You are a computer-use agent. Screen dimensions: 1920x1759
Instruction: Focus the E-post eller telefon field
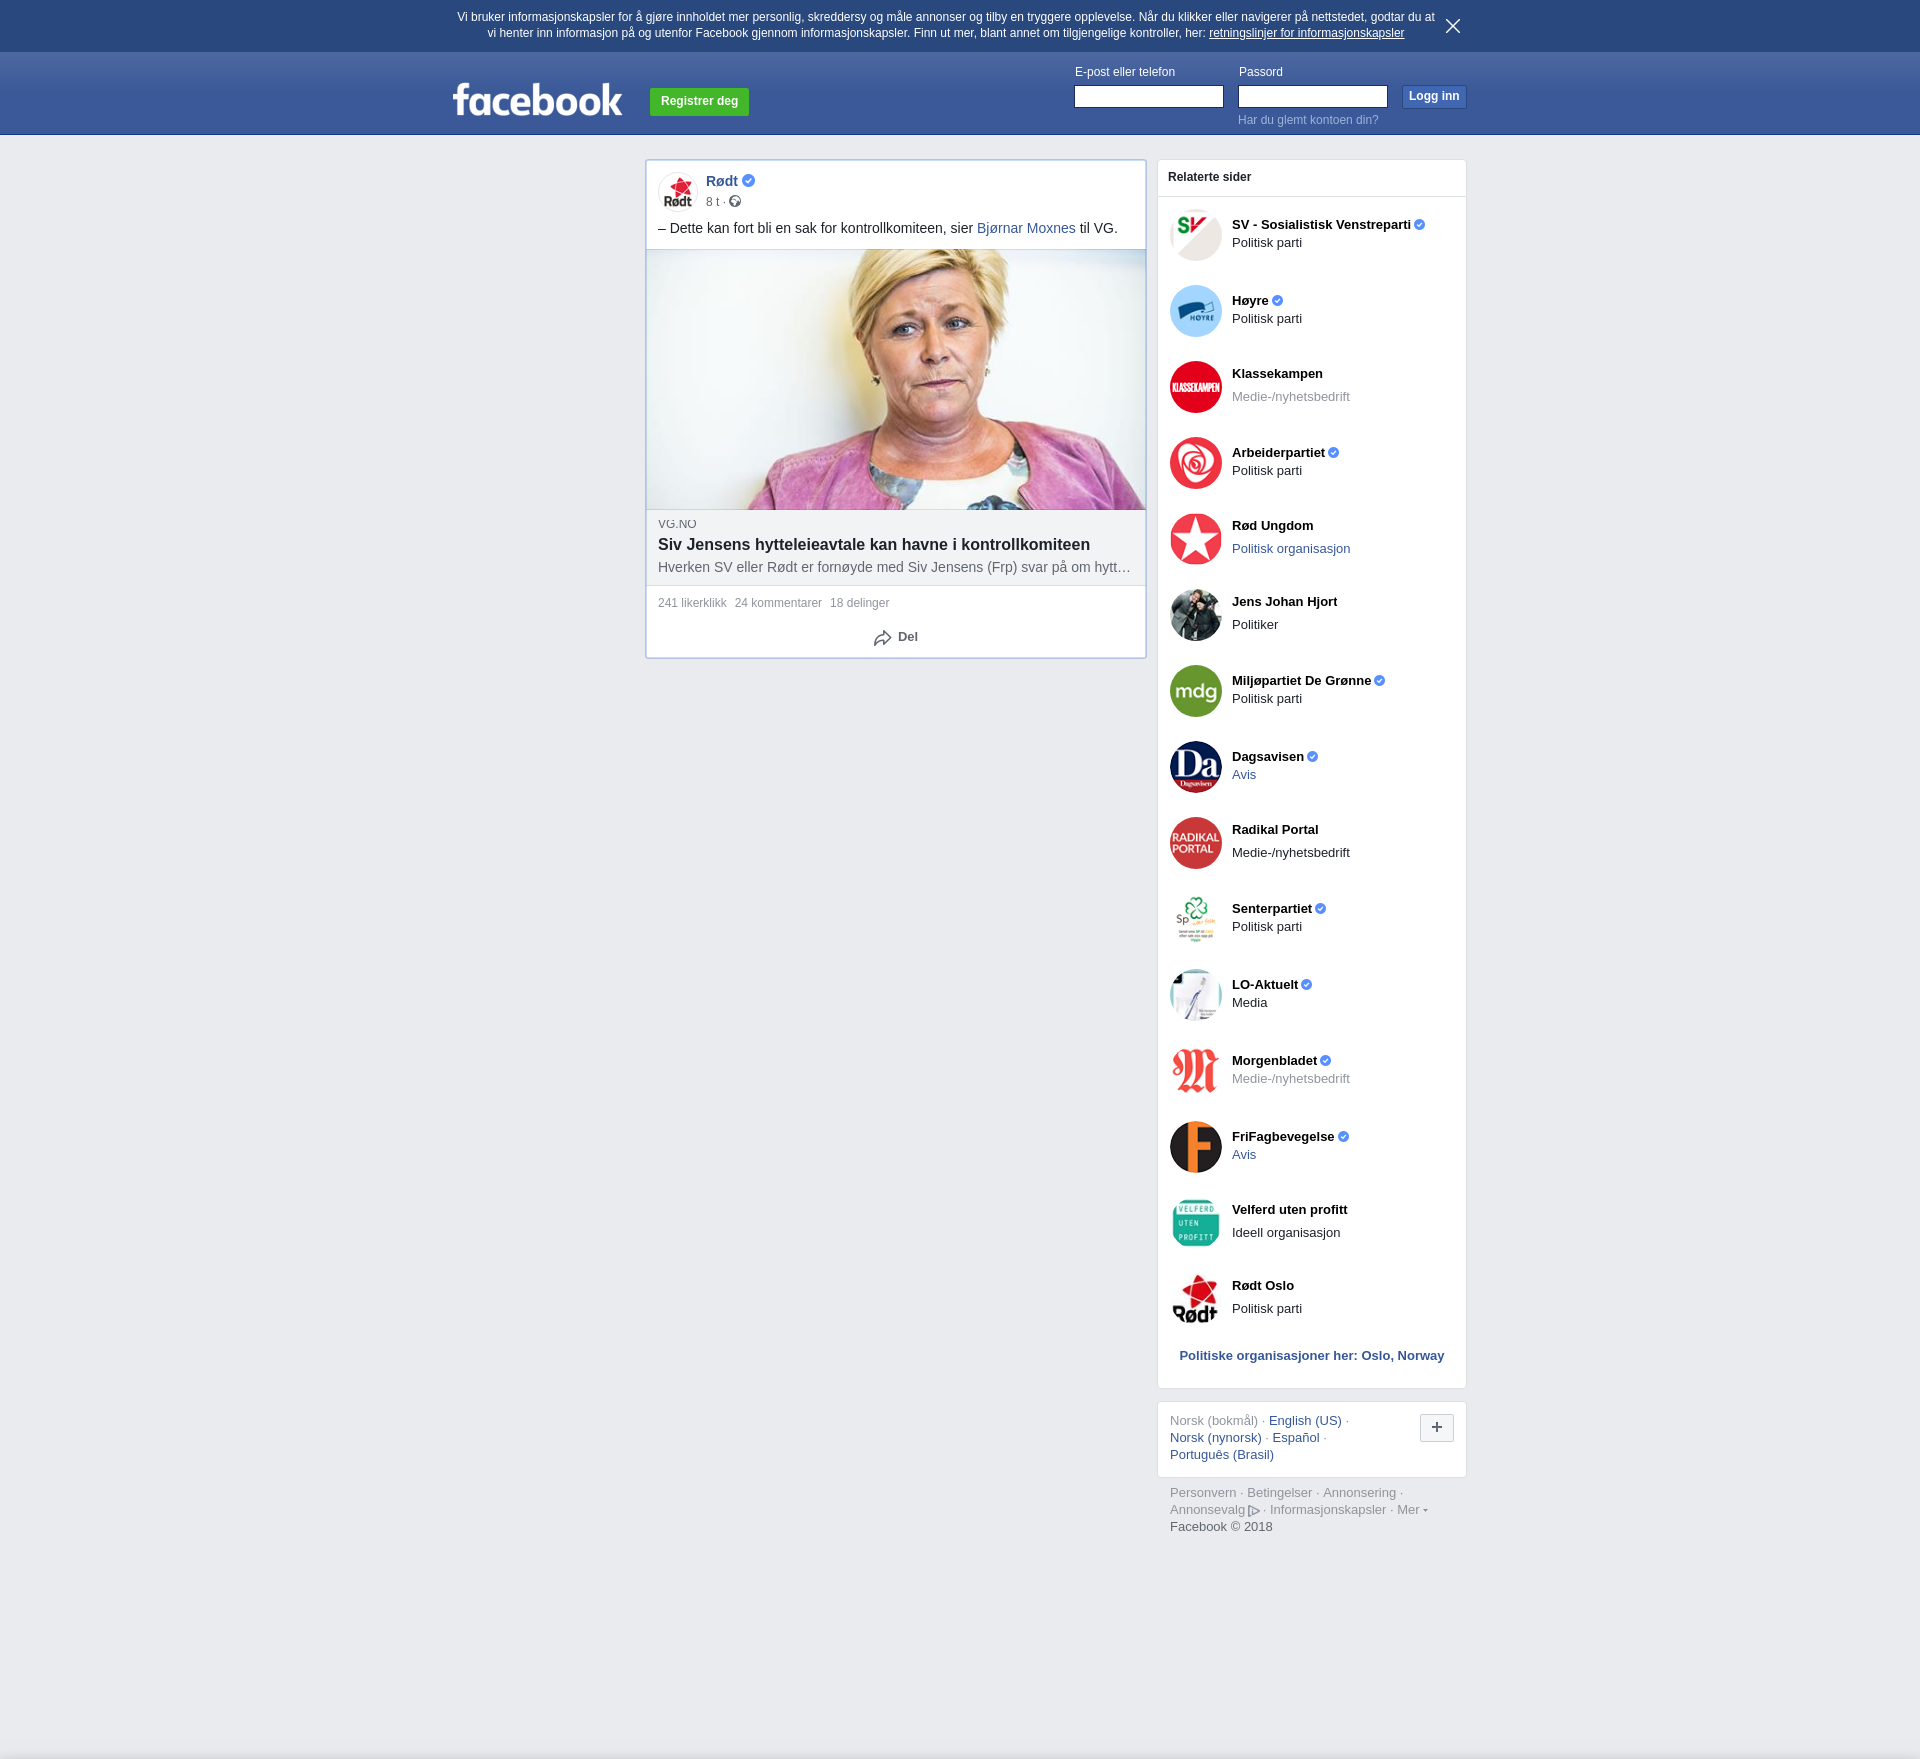tap(1149, 96)
